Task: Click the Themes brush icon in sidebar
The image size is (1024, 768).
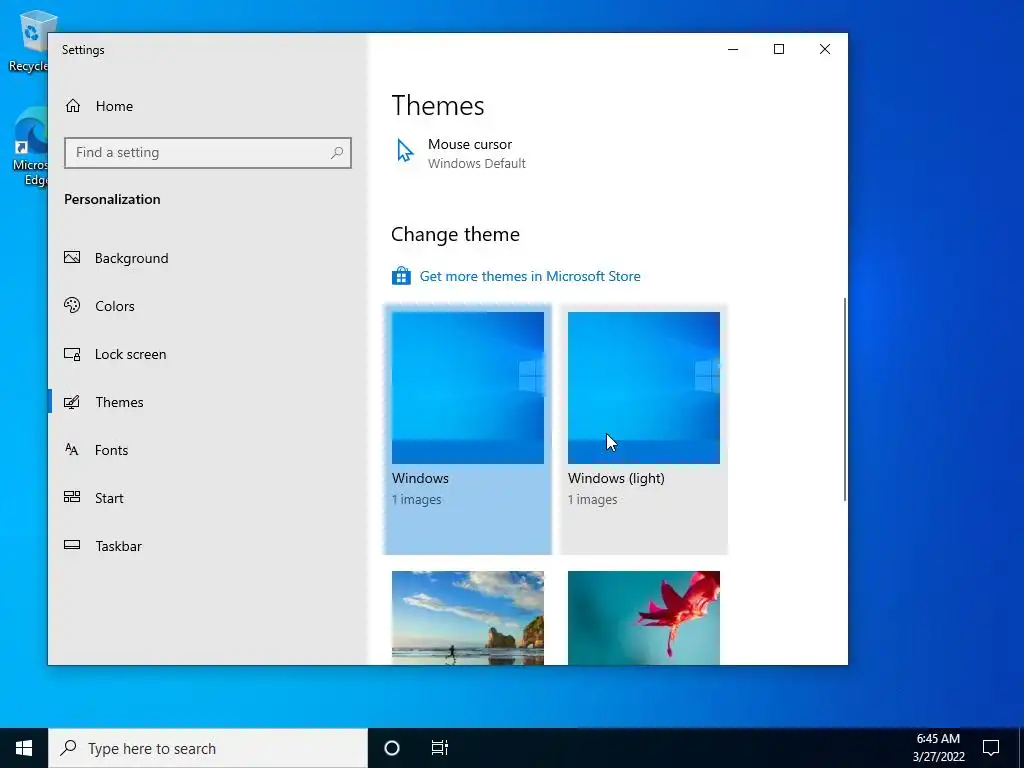Action: coord(72,402)
